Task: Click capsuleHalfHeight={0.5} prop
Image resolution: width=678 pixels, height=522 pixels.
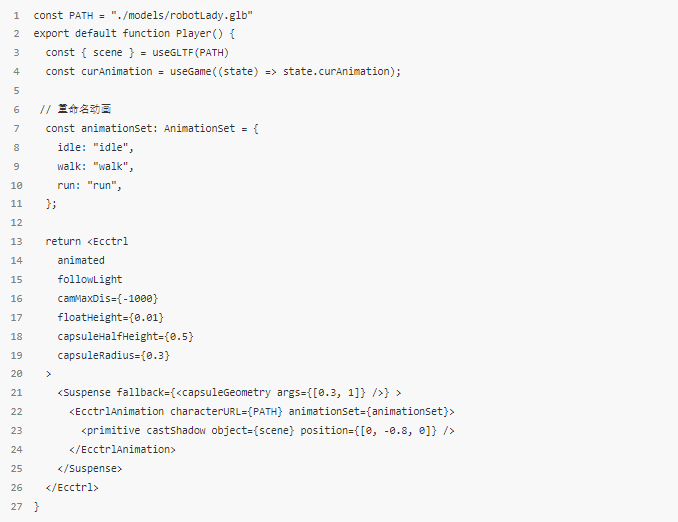Action: click(125, 336)
